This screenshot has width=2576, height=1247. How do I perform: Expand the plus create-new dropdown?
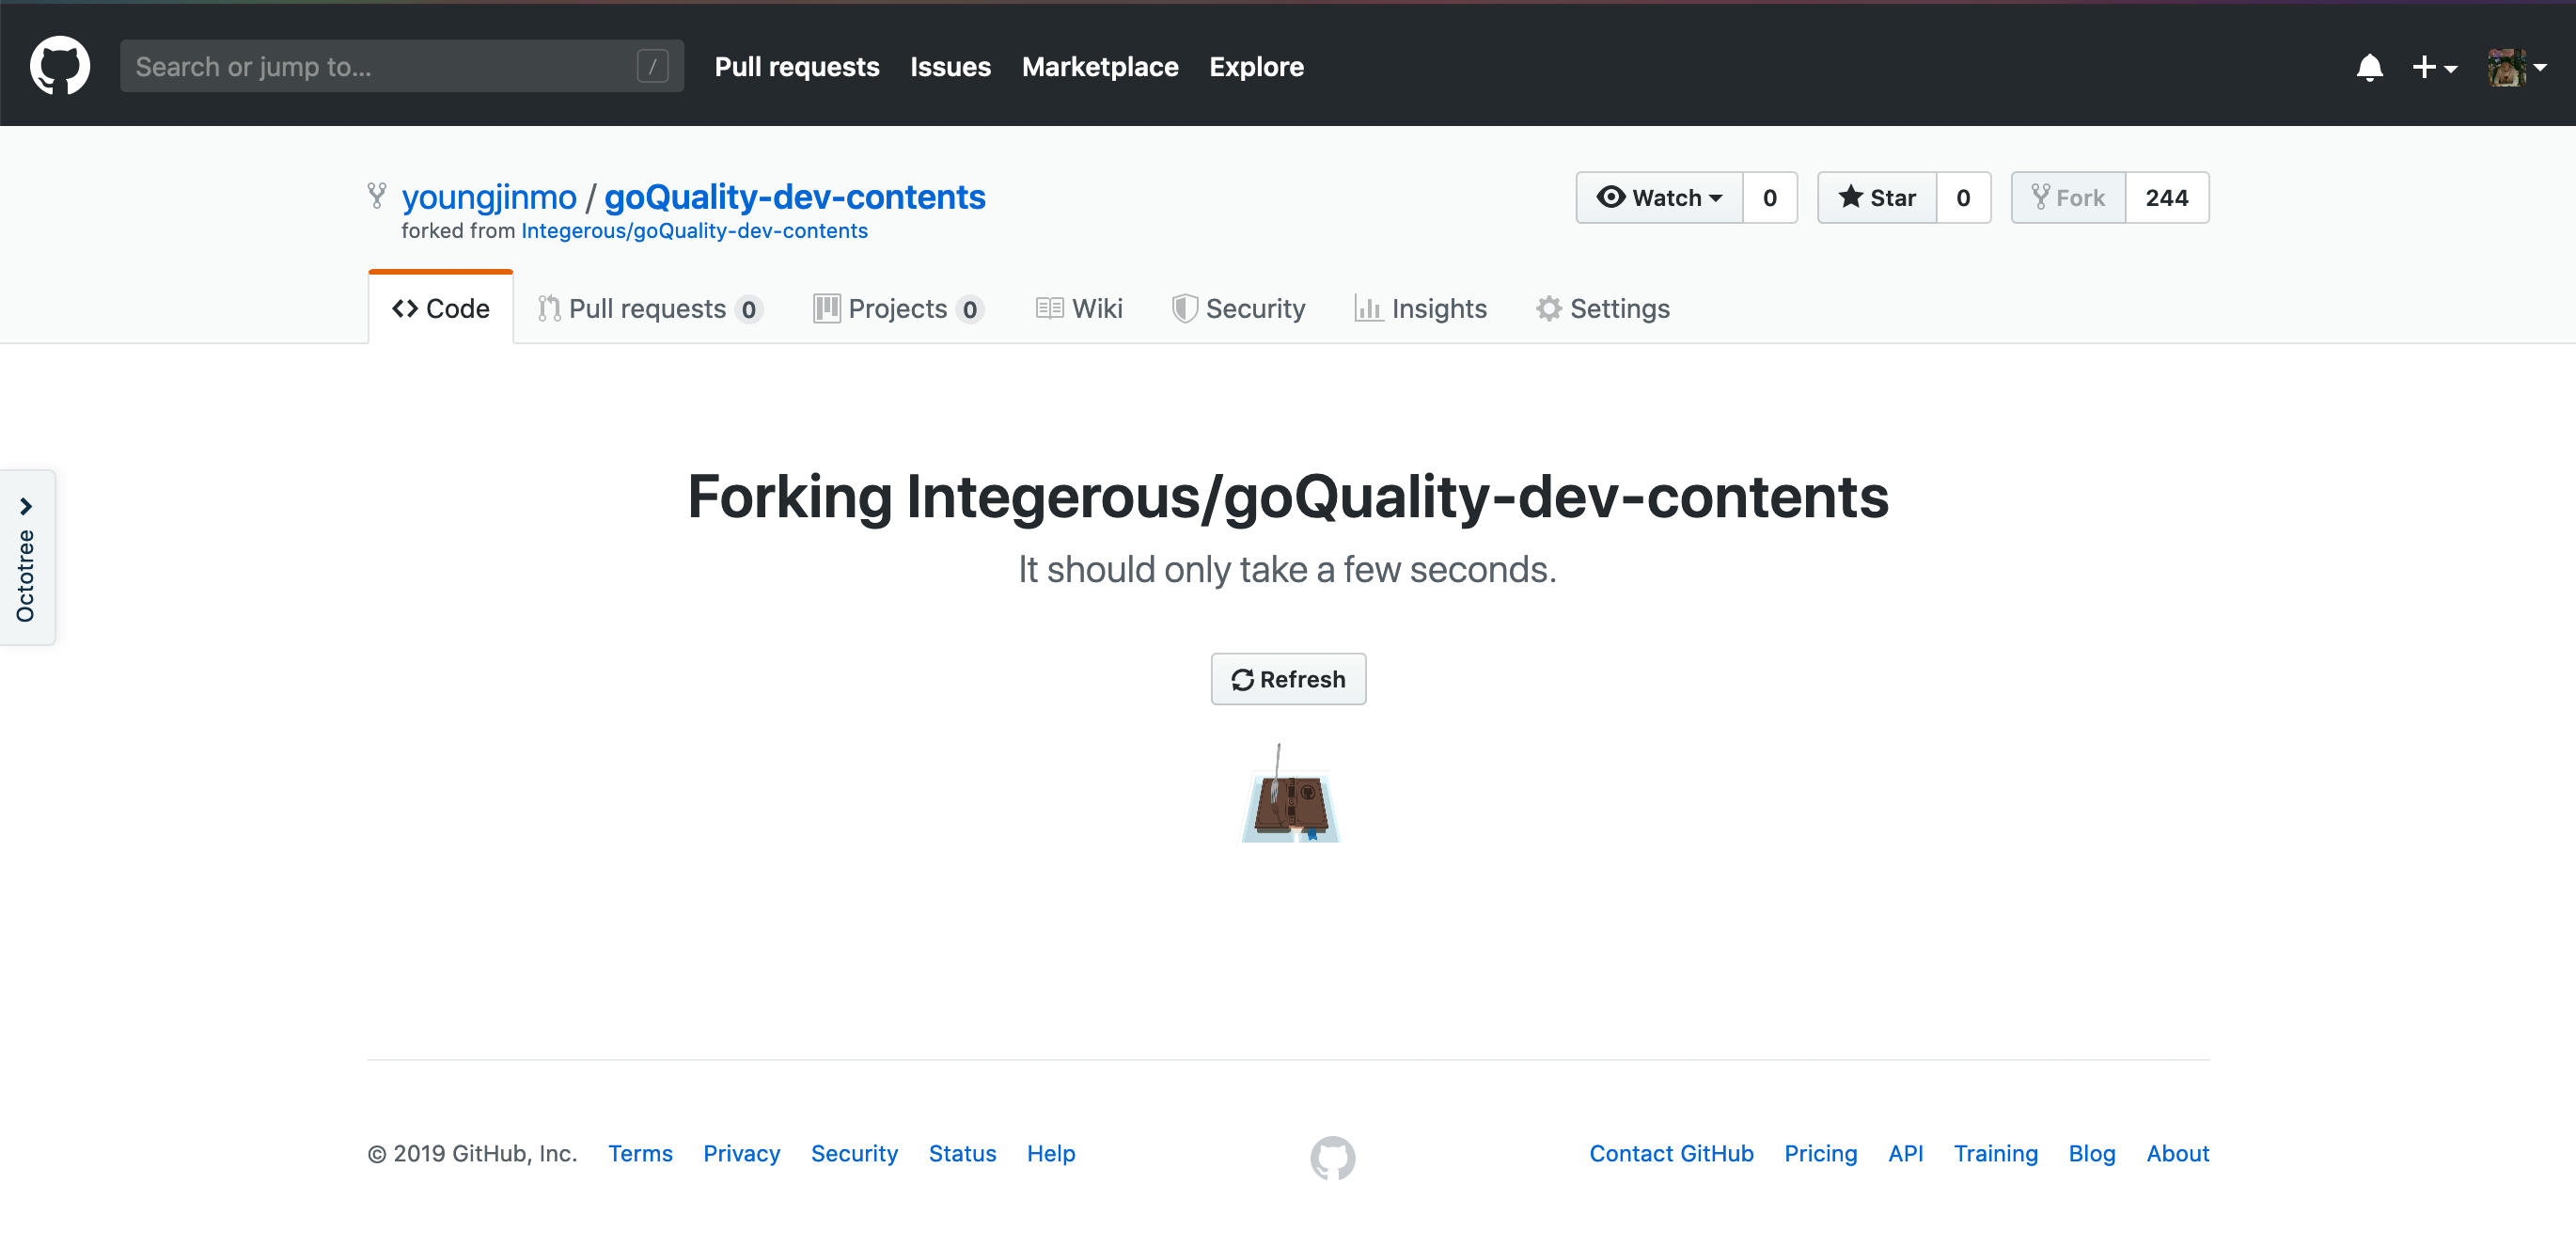click(2433, 67)
